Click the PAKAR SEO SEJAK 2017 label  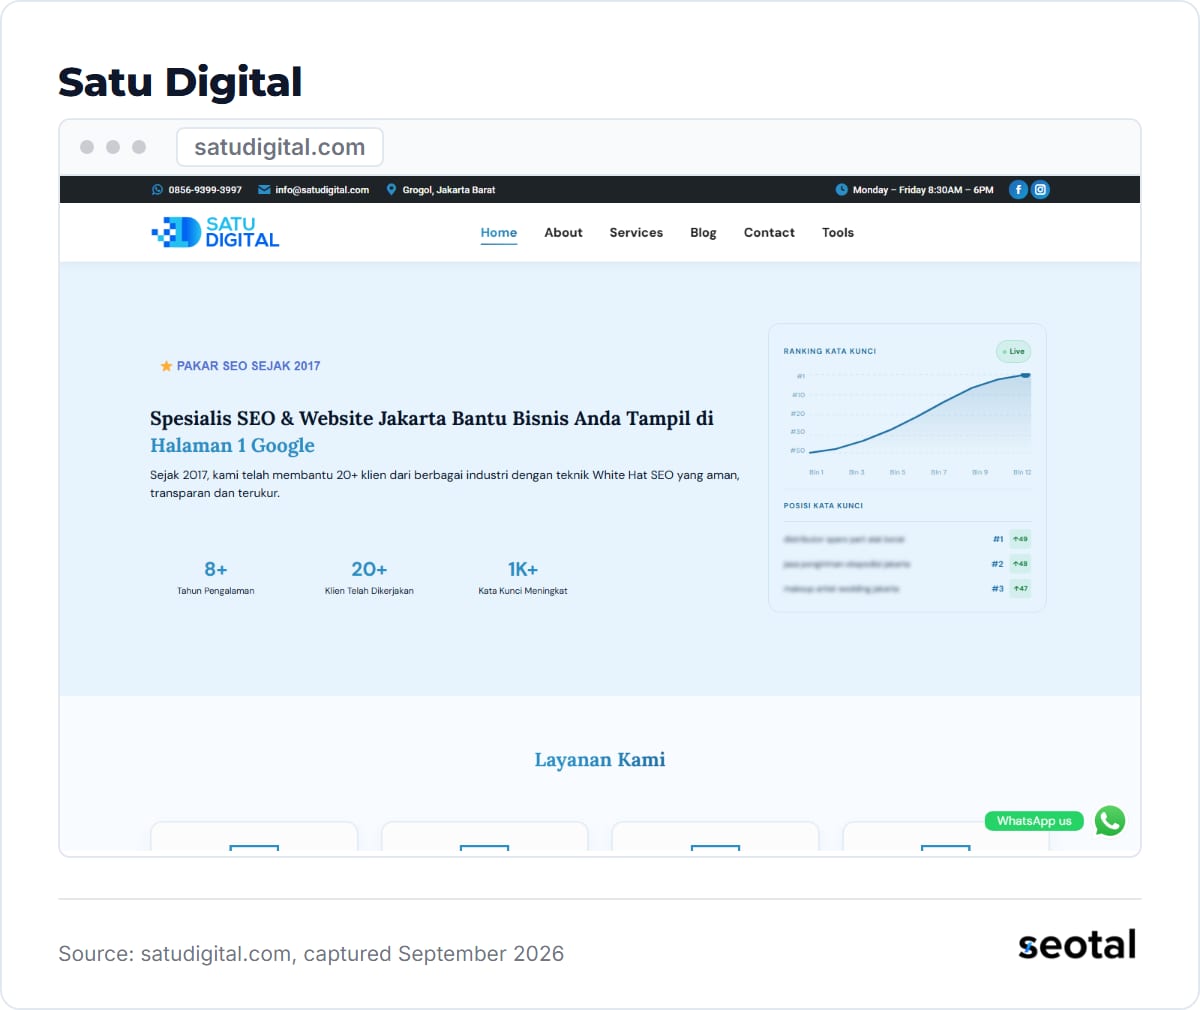click(x=248, y=366)
